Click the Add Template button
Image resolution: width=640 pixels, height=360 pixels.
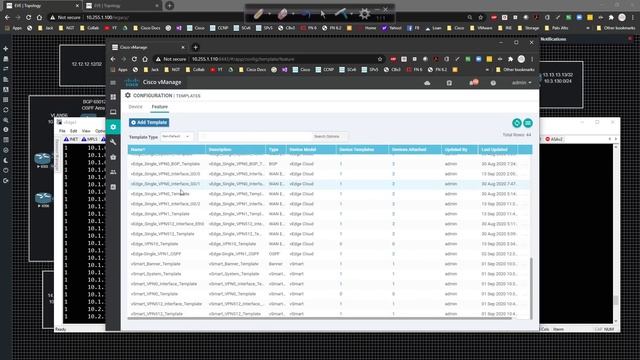point(149,122)
